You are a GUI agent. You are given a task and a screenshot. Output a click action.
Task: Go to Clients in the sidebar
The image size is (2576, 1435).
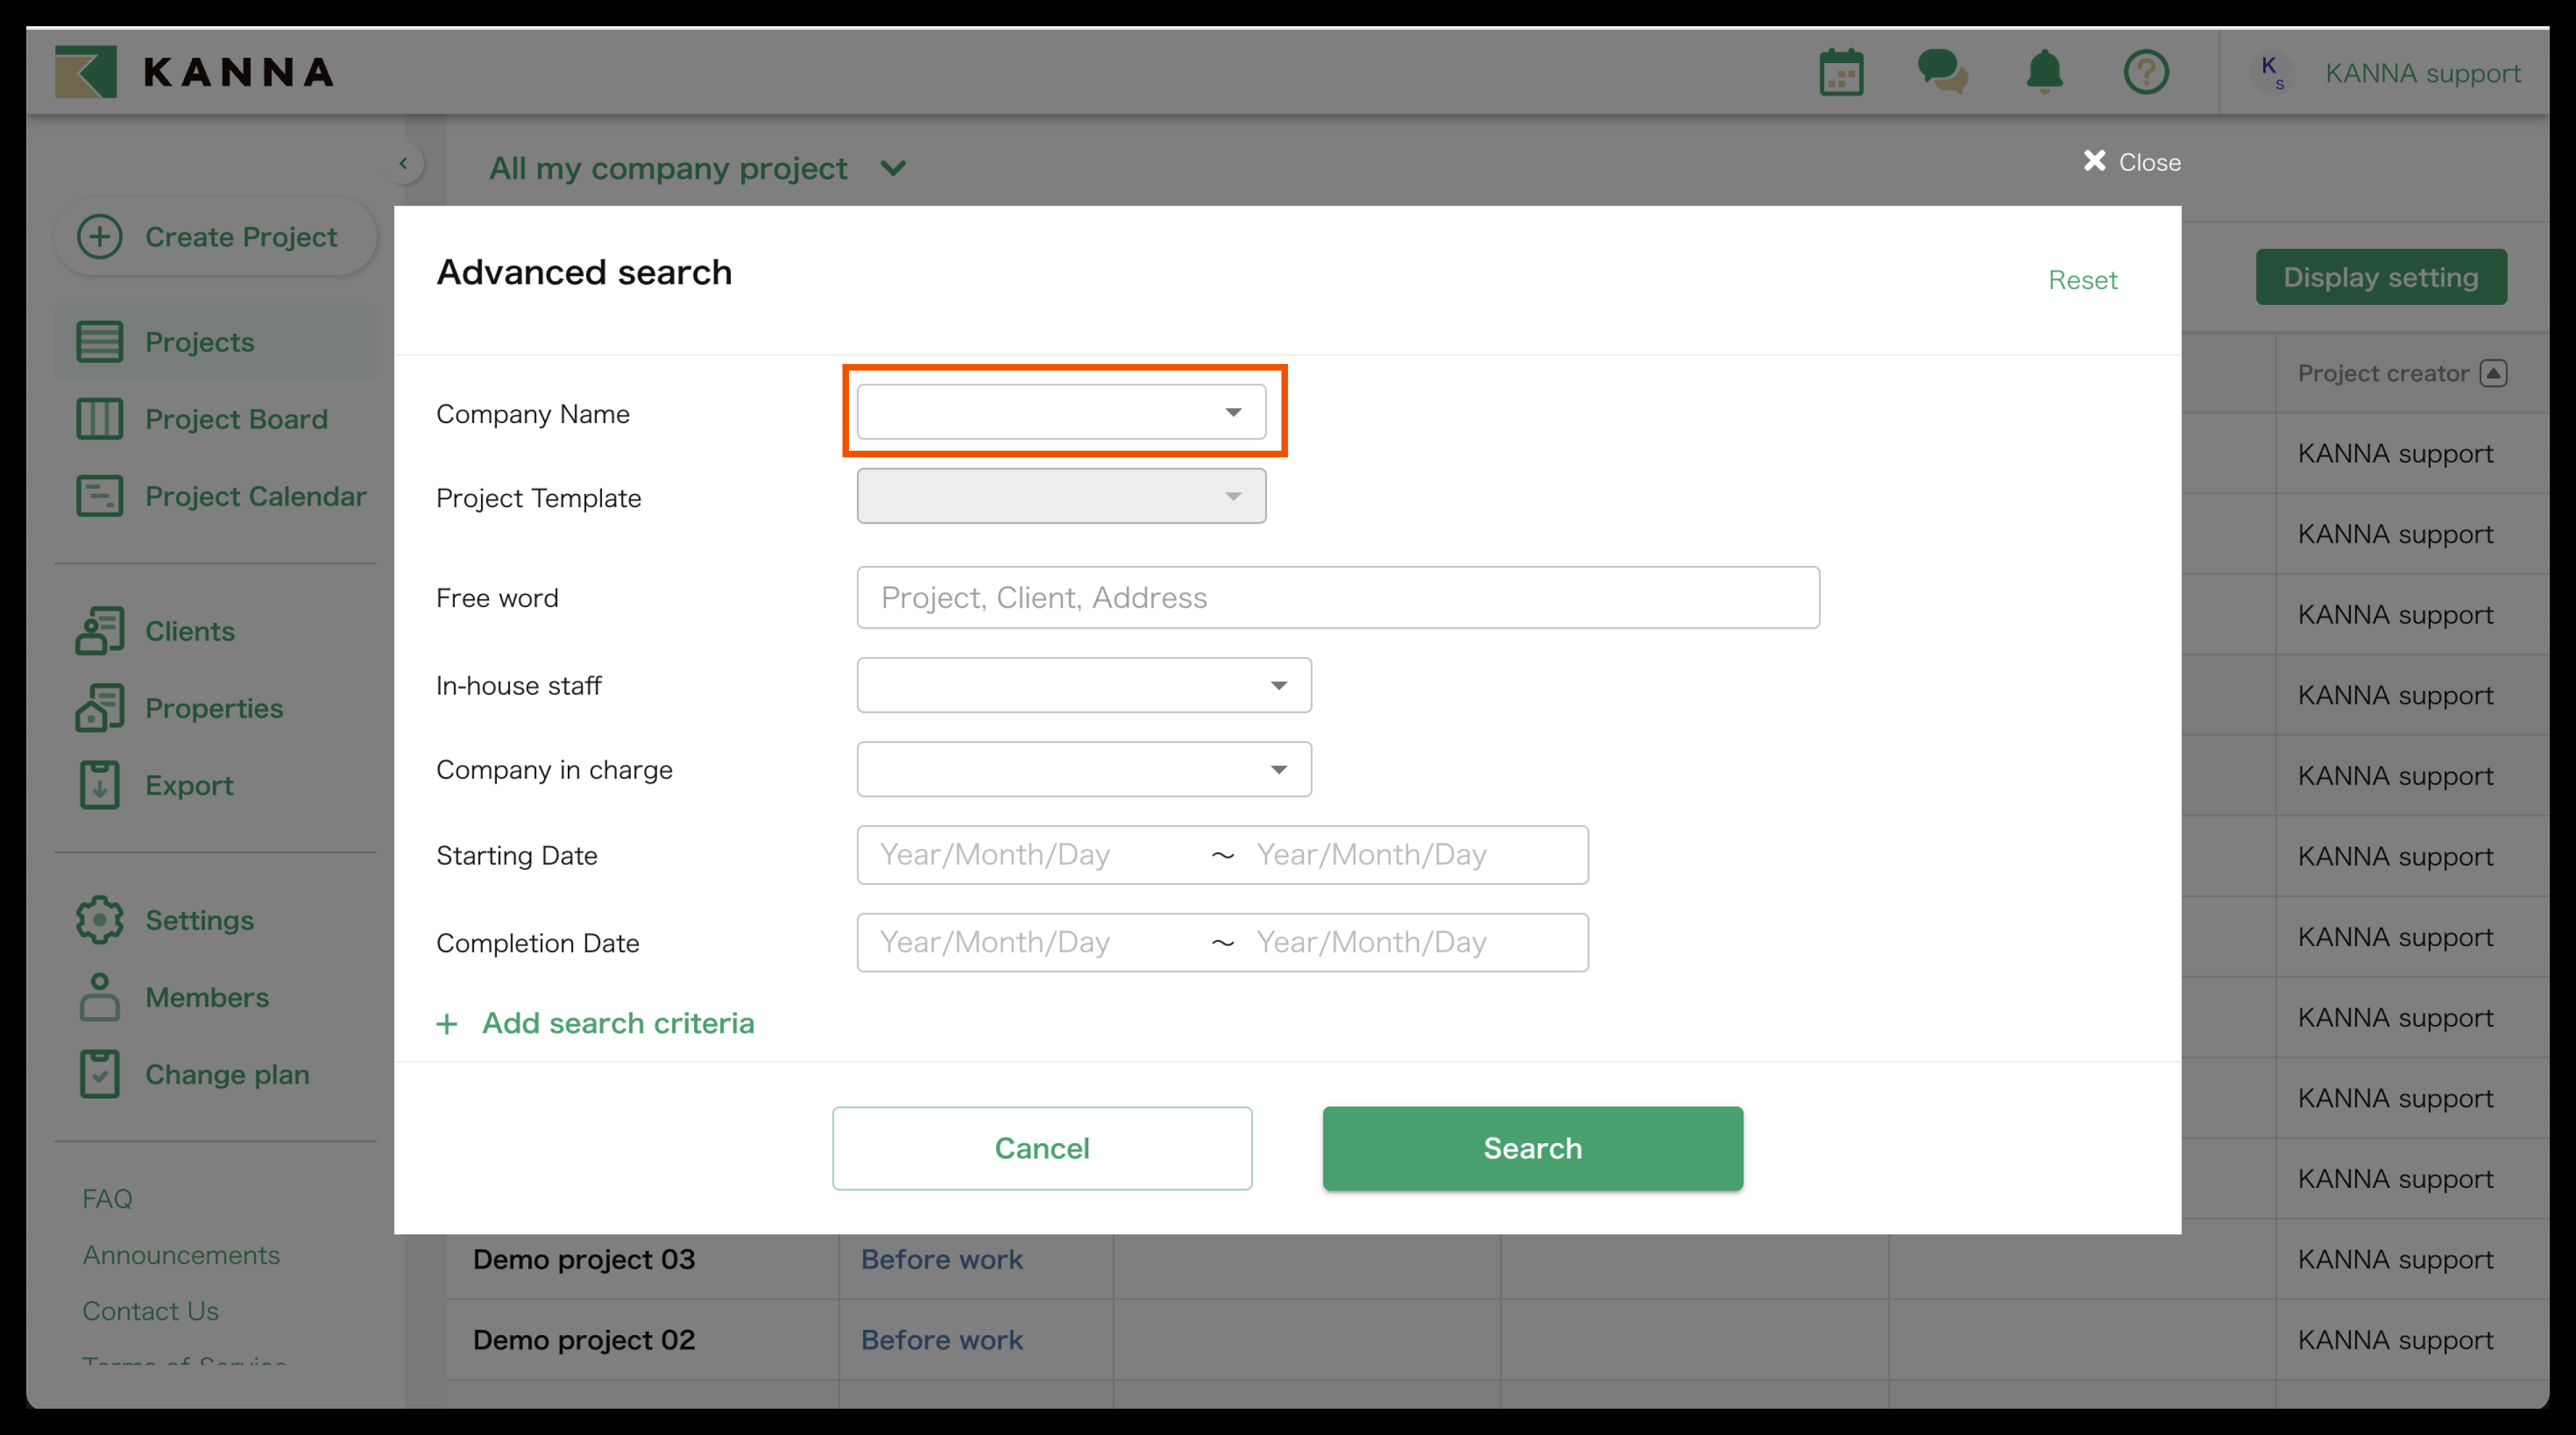[x=189, y=631]
